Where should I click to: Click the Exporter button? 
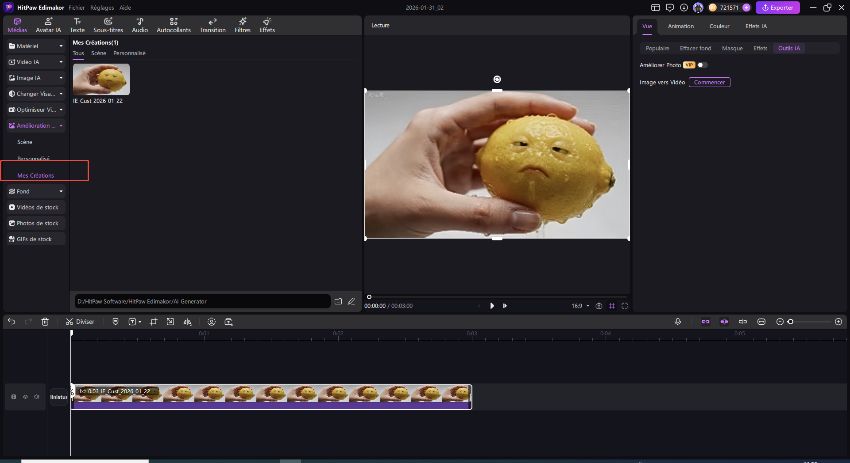point(778,8)
